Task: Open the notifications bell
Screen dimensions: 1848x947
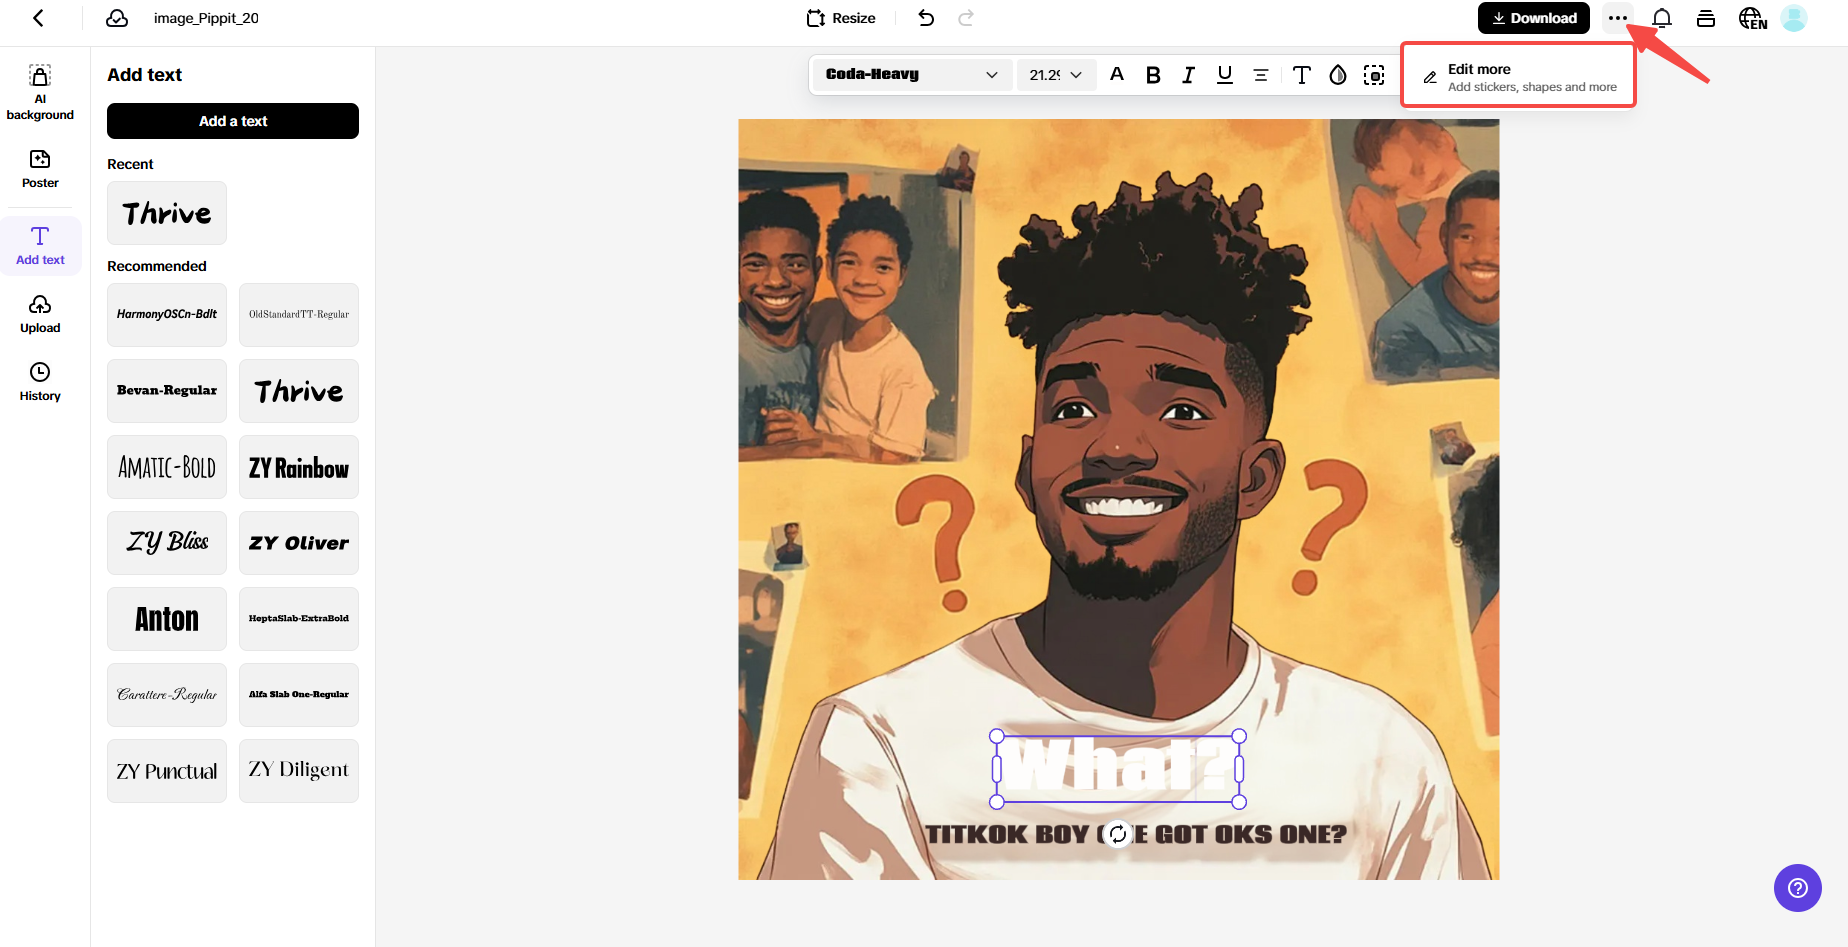Action: coord(1661,18)
